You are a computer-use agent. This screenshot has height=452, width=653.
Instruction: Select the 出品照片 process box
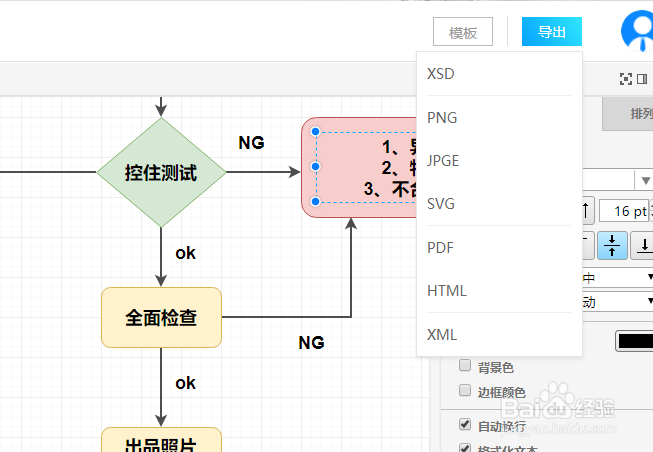161,440
